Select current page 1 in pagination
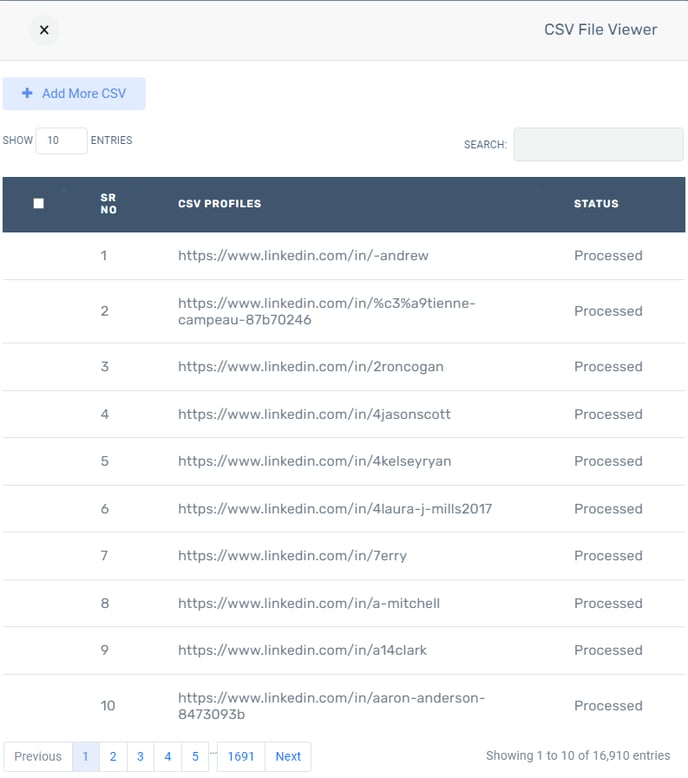The width and height of the screenshot is (688, 778). coord(86,756)
